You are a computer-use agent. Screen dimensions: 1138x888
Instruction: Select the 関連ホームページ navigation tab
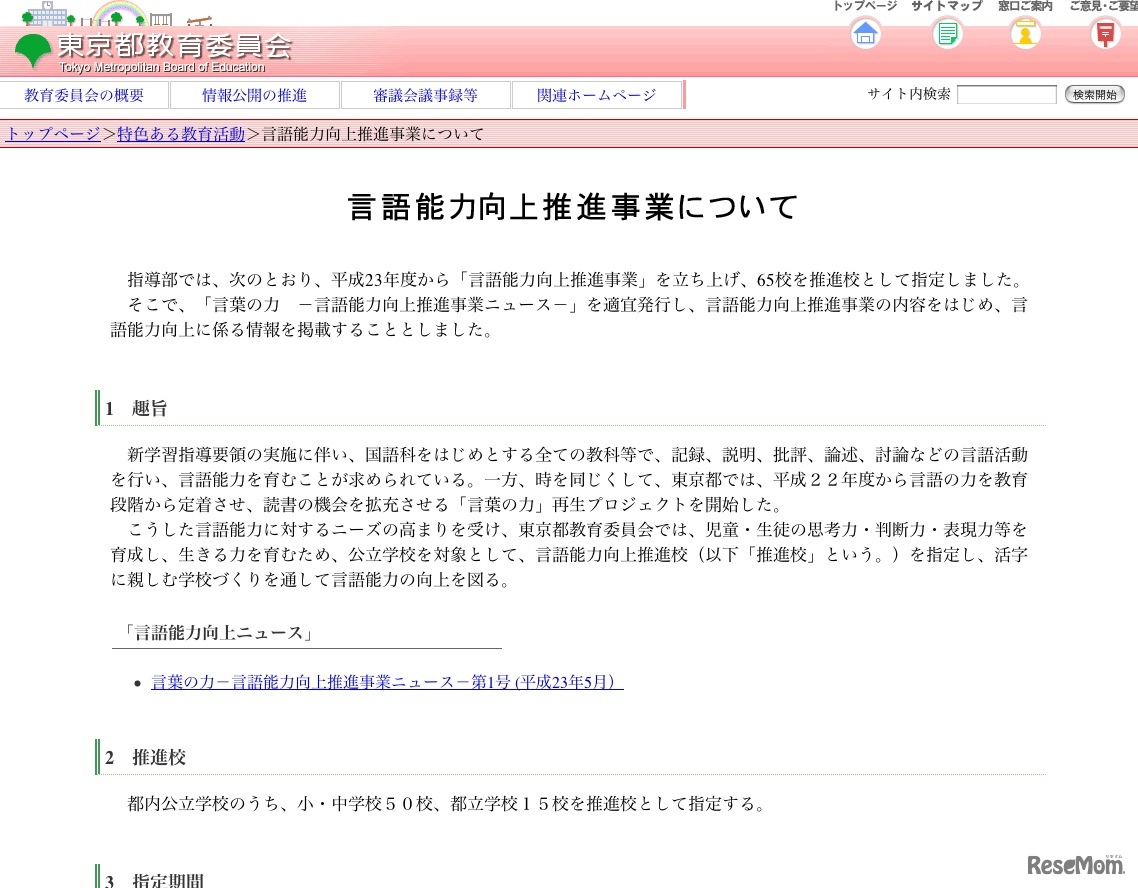pos(596,94)
